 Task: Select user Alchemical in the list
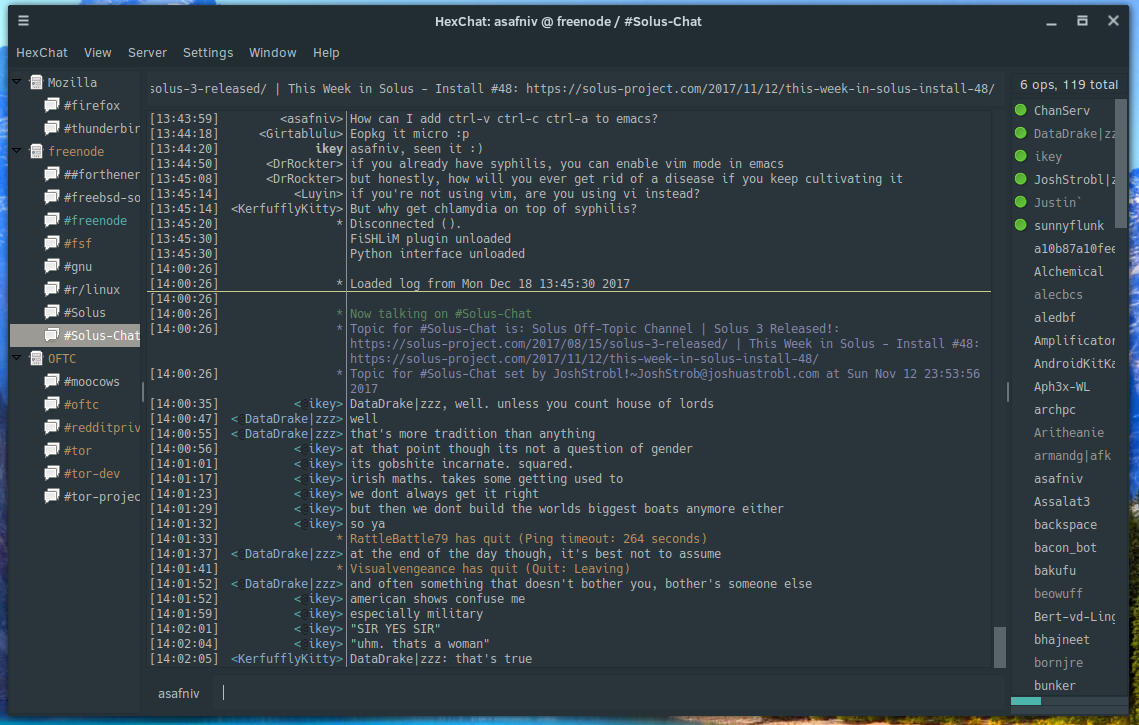(x=1069, y=272)
